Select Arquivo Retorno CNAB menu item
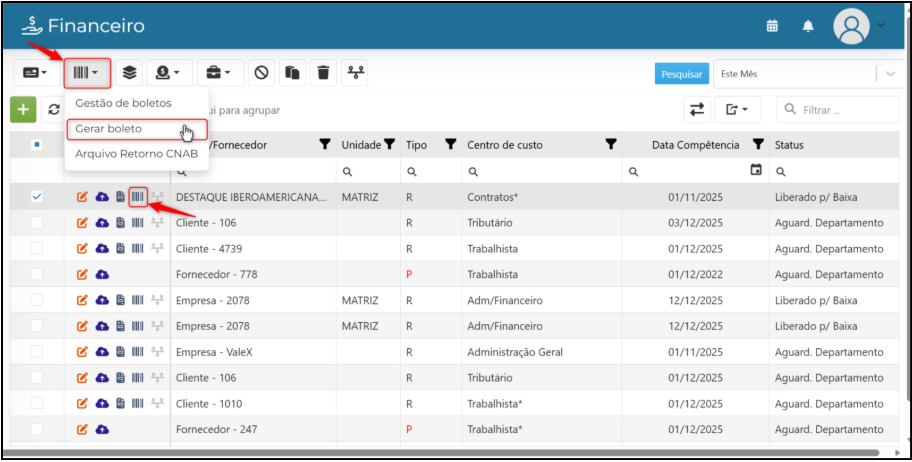912x462 pixels. tap(137, 154)
